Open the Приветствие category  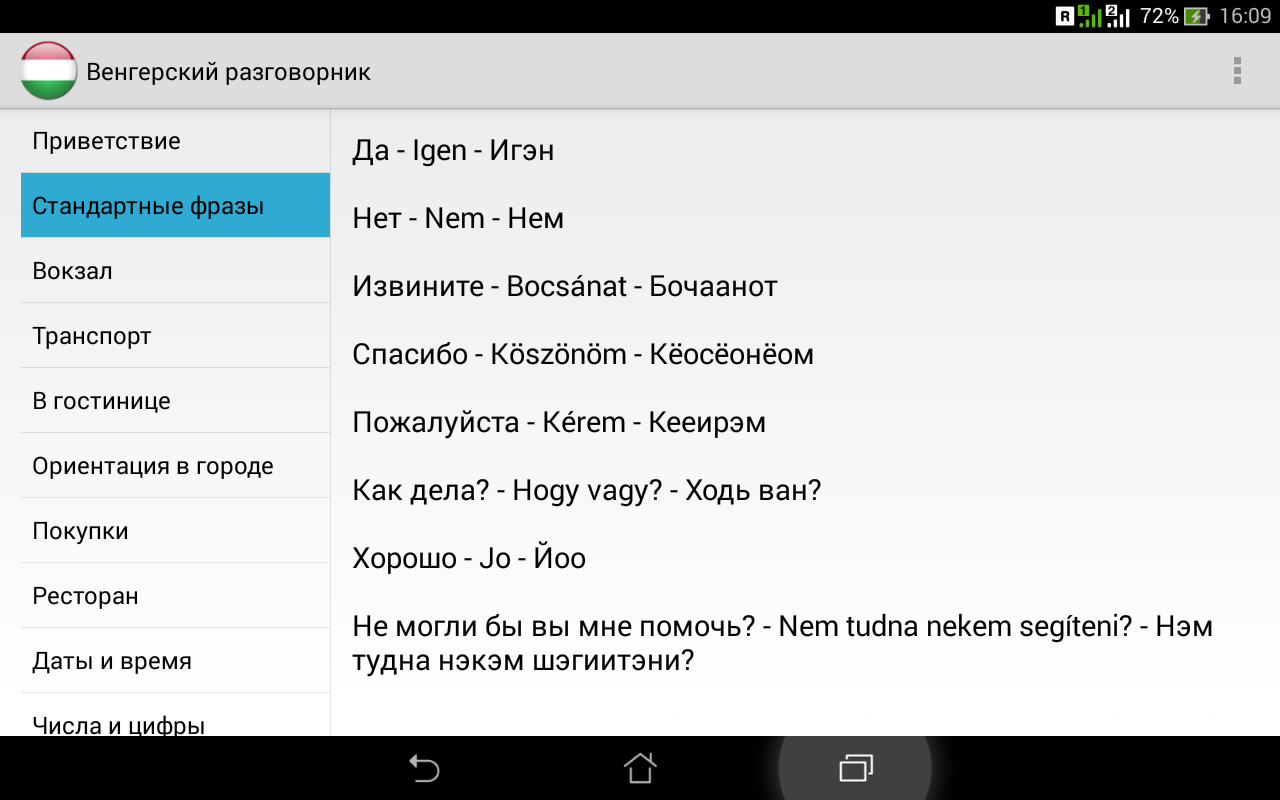[x=175, y=141]
